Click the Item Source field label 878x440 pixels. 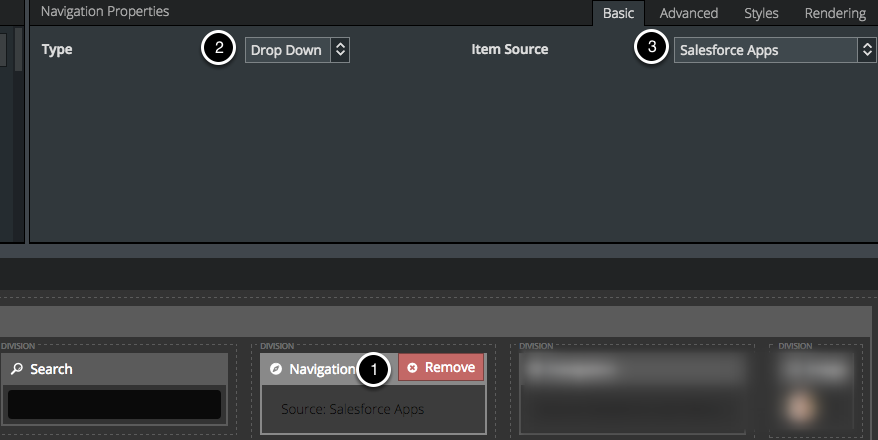click(x=509, y=49)
